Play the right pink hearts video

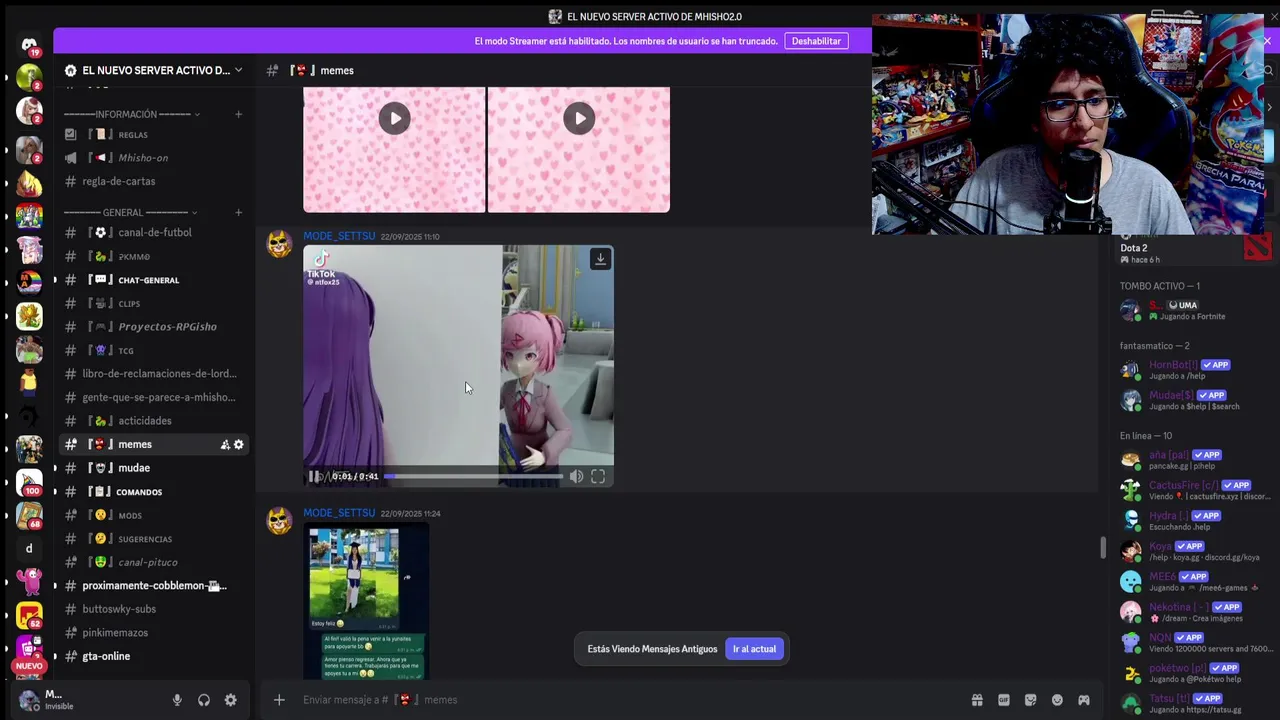[579, 119]
